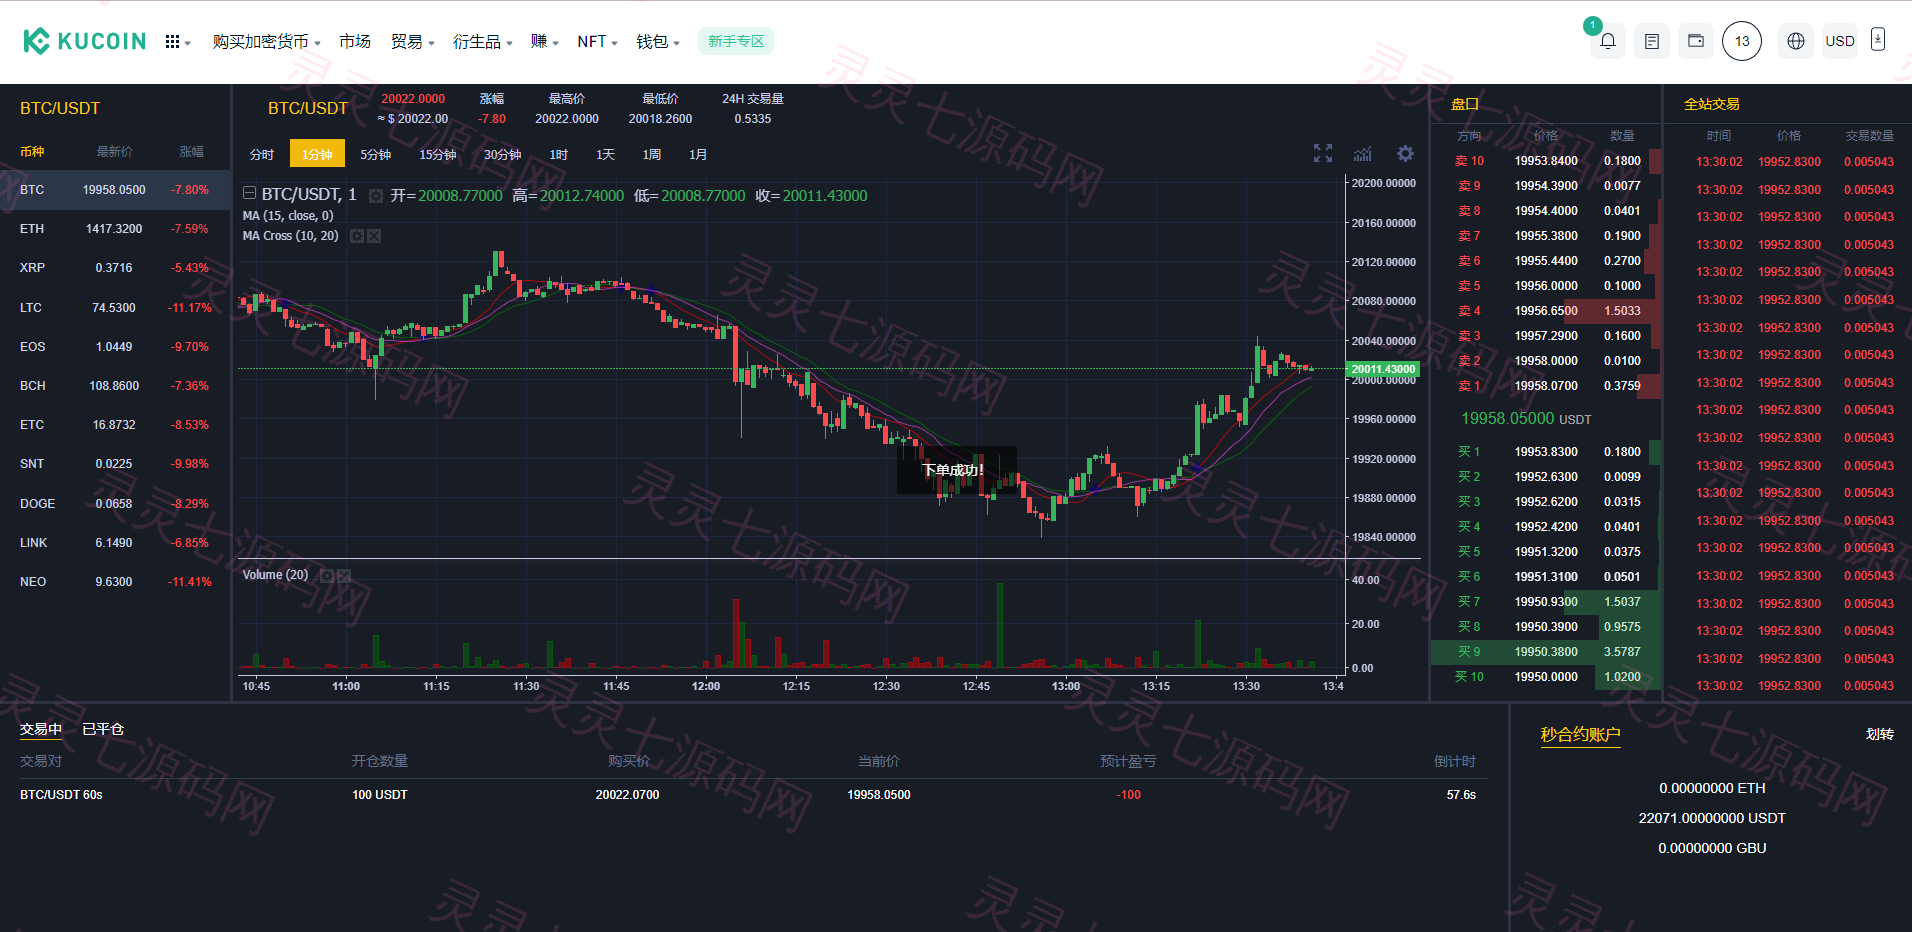Open chart settings gear icon
The image size is (1912, 932).
point(1405,153)
